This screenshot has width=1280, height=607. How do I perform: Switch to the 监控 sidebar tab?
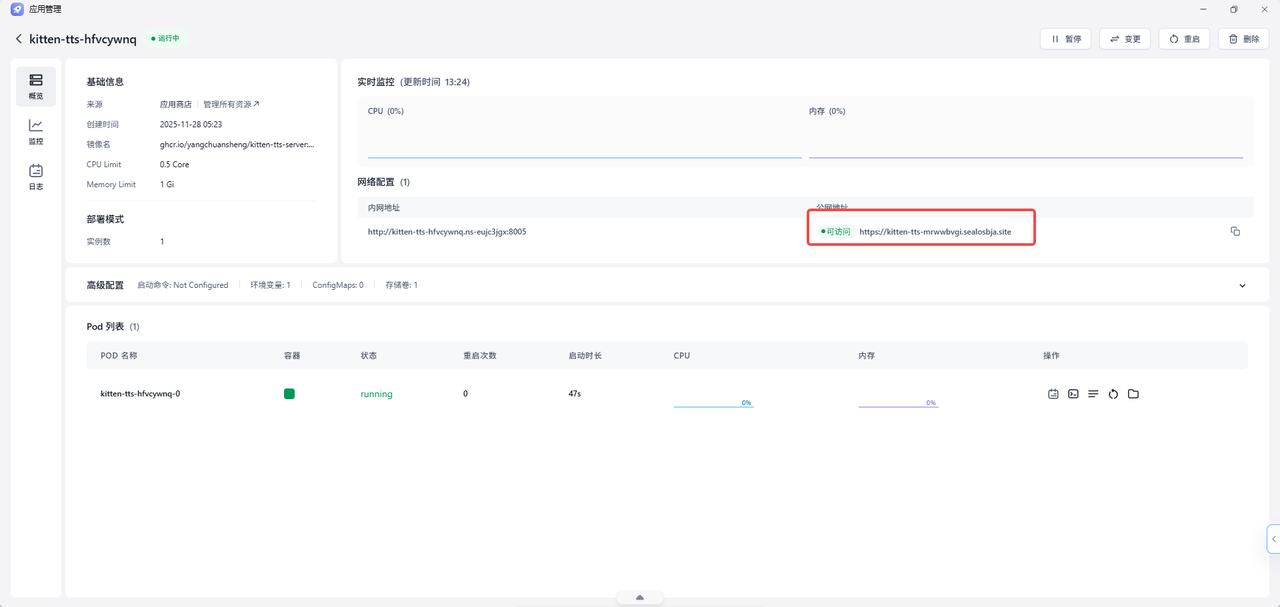coord(36,132)
